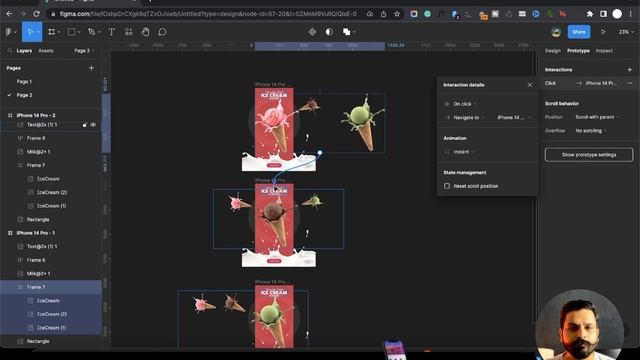Click the browser share icon
640x360 pixels.
(383, 14)
